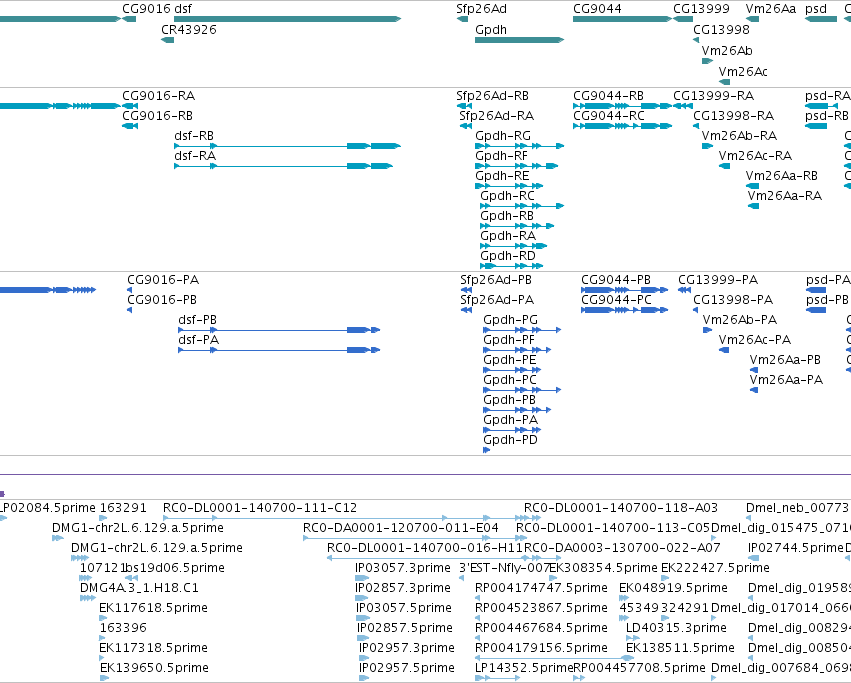
Task: Click transcript Sfp26Ad-RB
Action: coord(492,96)
